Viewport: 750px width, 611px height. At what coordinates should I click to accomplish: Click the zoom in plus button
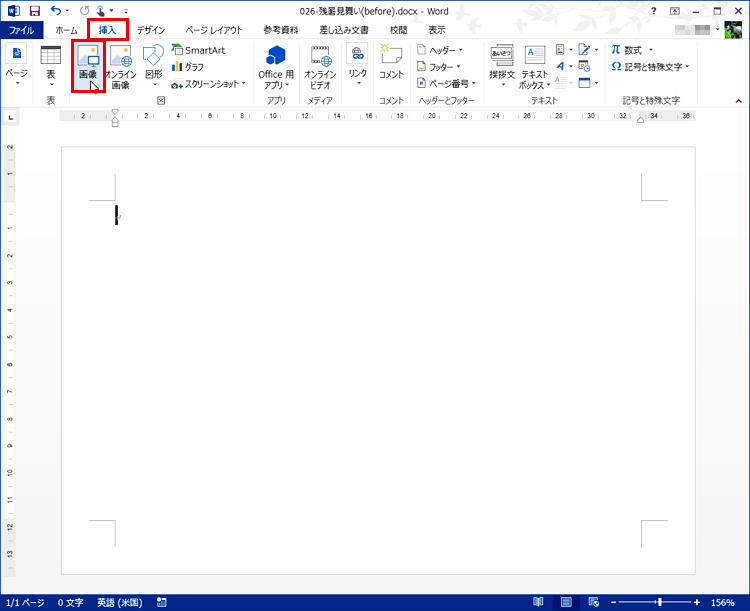697,602
